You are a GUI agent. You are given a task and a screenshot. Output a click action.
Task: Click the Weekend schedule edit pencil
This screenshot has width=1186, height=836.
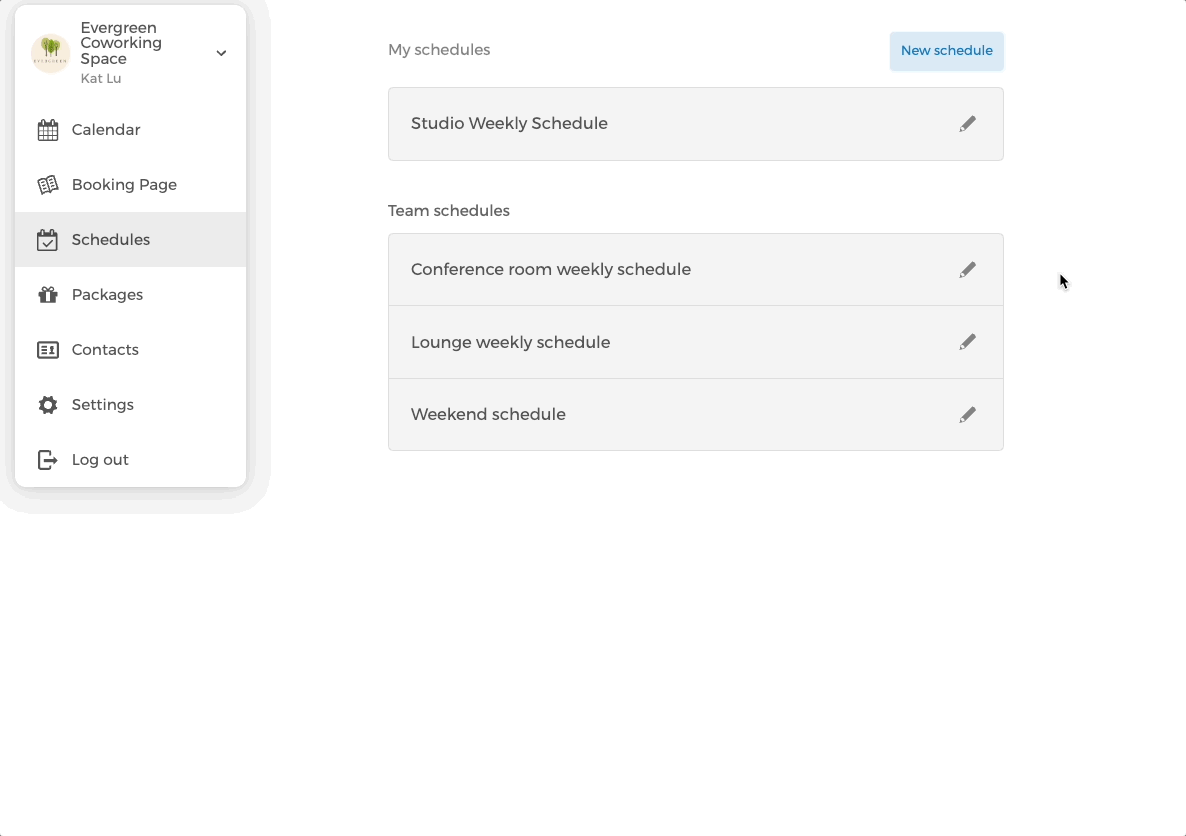pyautogui.click(x=967, y=414)
